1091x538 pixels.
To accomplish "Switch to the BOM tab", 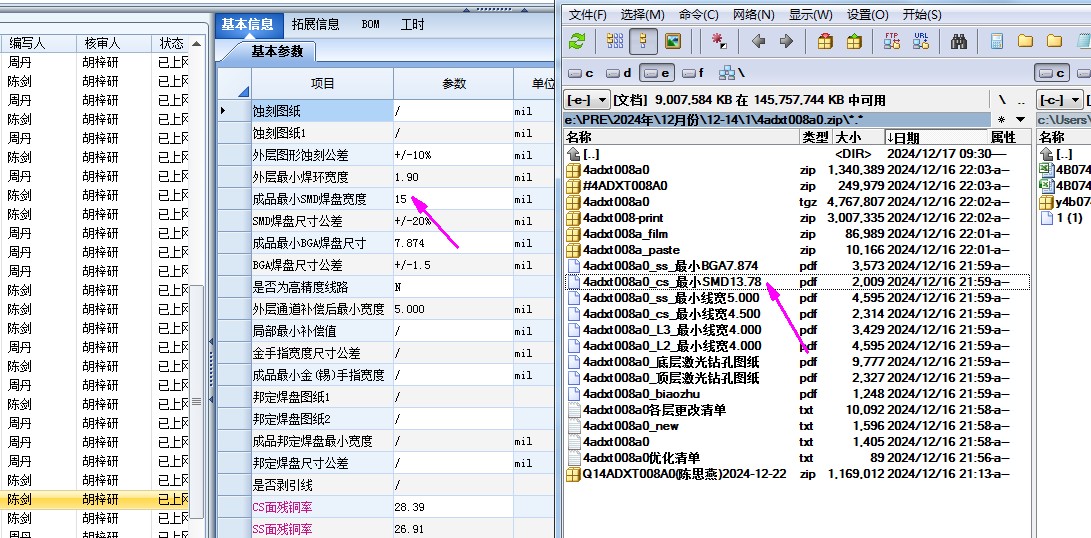I will [x=370, y=24].
